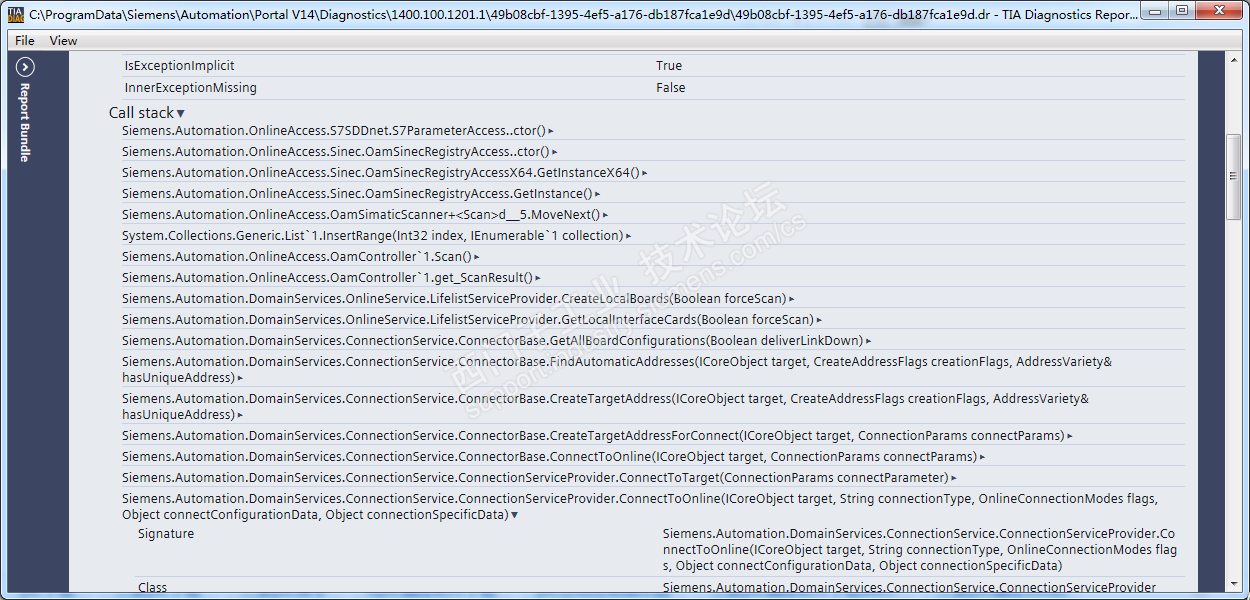The height and width of the screenshot is (600, 1250).
Task: Click the Signature value text
Action: 920,550
